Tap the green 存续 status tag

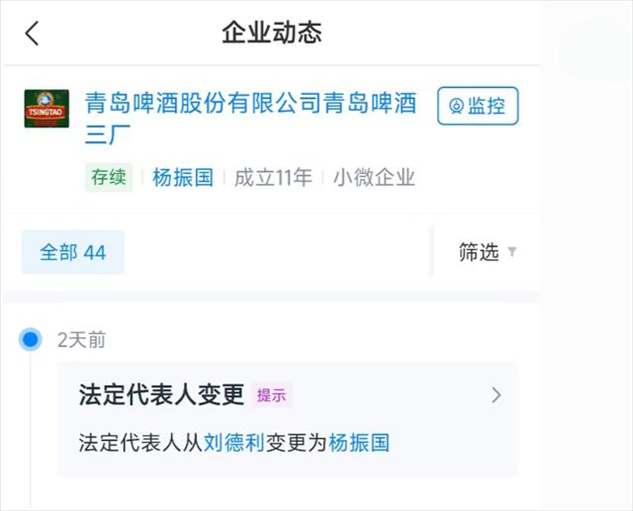109,178
